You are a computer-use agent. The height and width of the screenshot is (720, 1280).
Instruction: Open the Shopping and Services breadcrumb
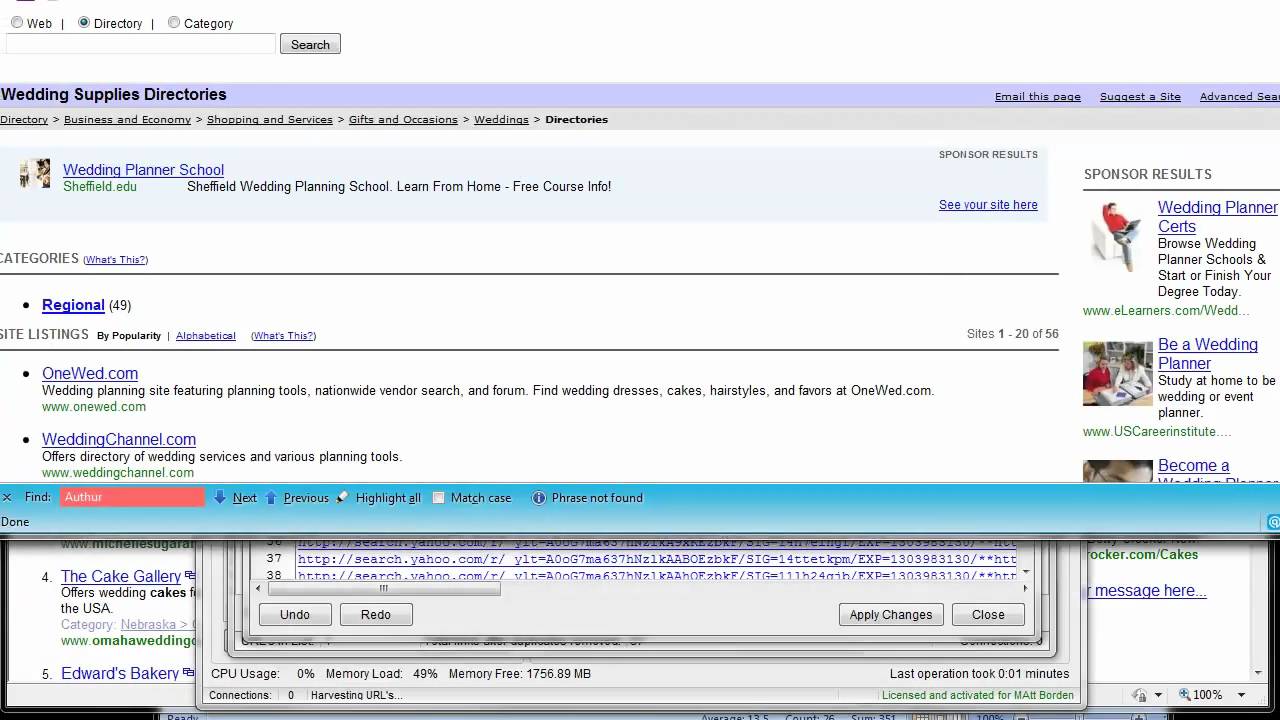pos(270,119)
